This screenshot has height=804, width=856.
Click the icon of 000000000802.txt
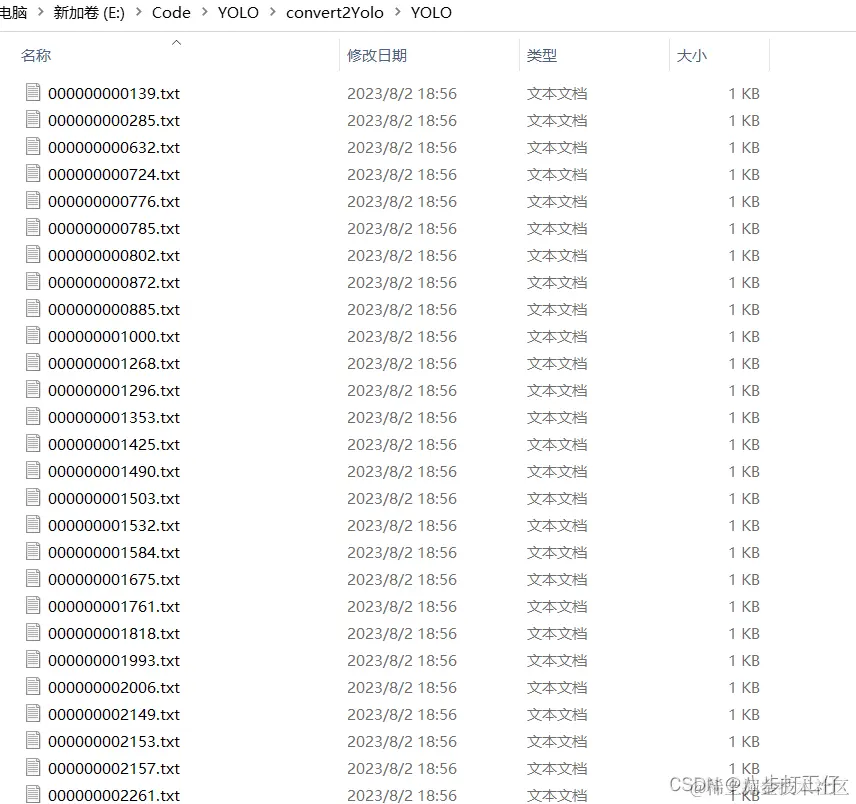tap(33, 254)
